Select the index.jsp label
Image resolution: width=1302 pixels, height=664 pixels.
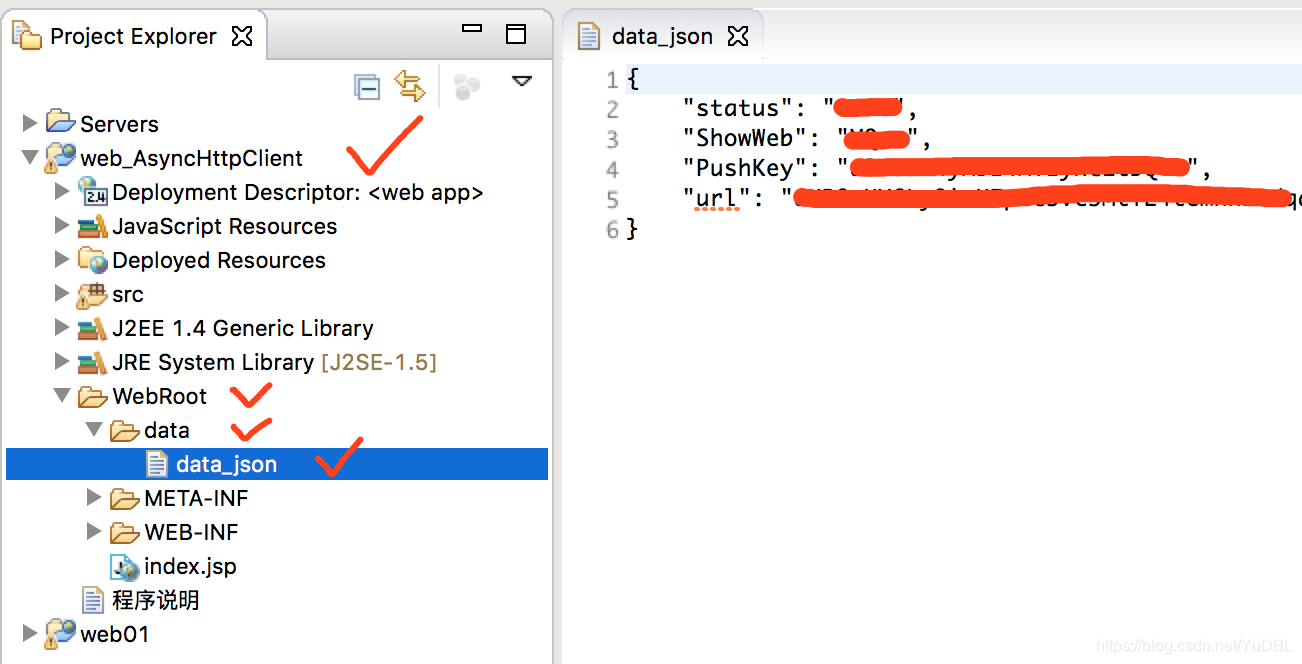tap(190, 566)
